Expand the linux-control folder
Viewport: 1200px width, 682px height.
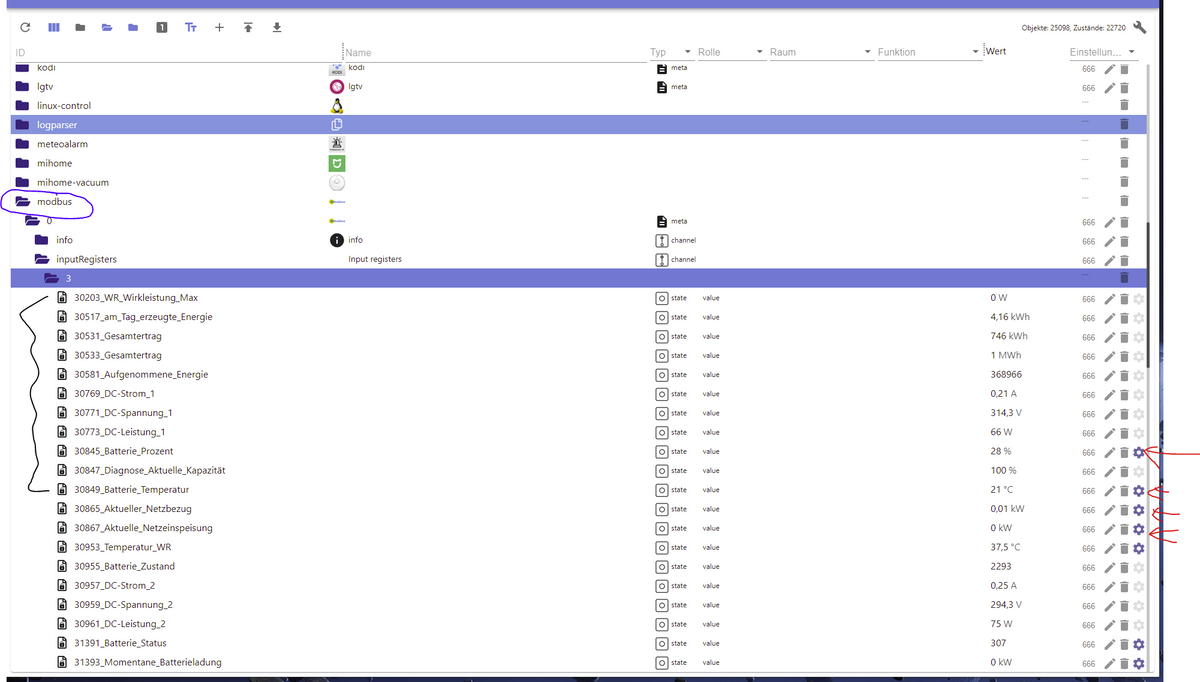tap(23, 106)
